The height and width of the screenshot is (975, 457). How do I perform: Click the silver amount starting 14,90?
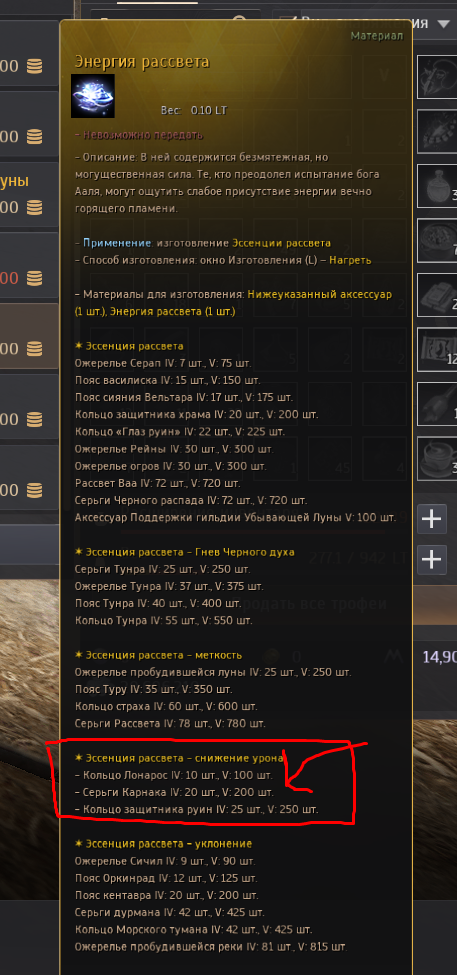point(440,657)
